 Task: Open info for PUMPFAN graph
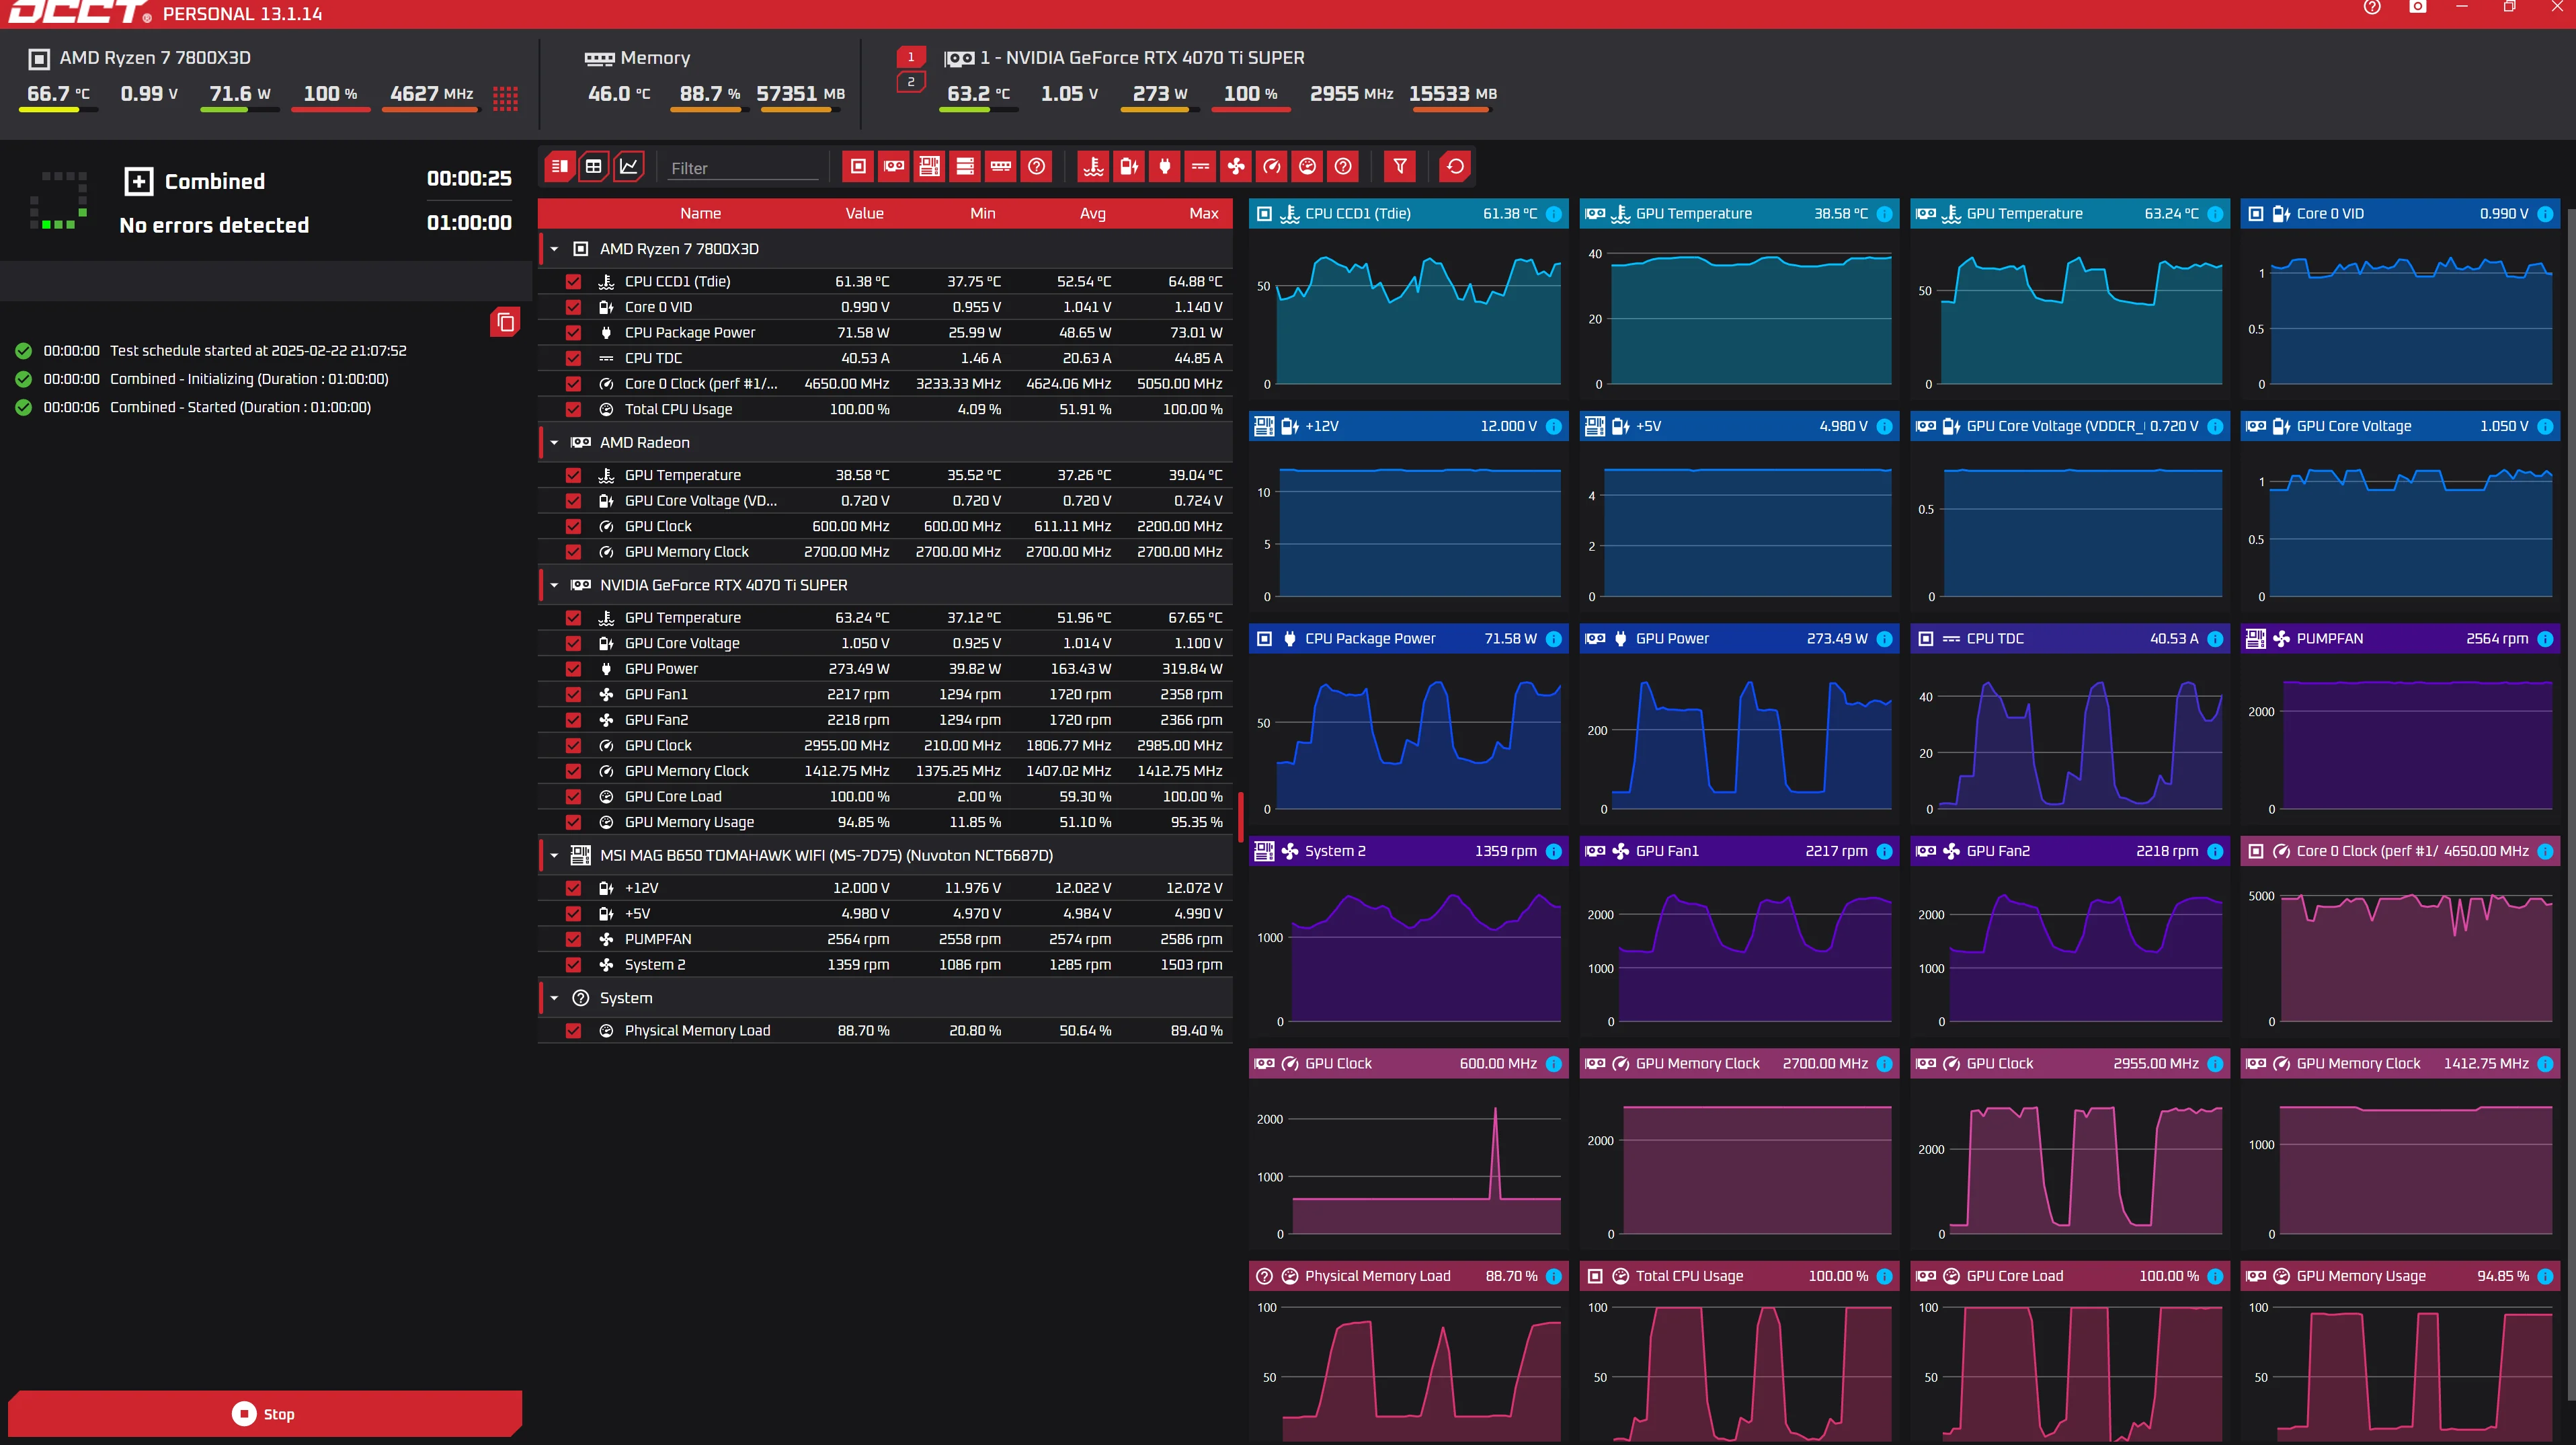point(2545,639)
